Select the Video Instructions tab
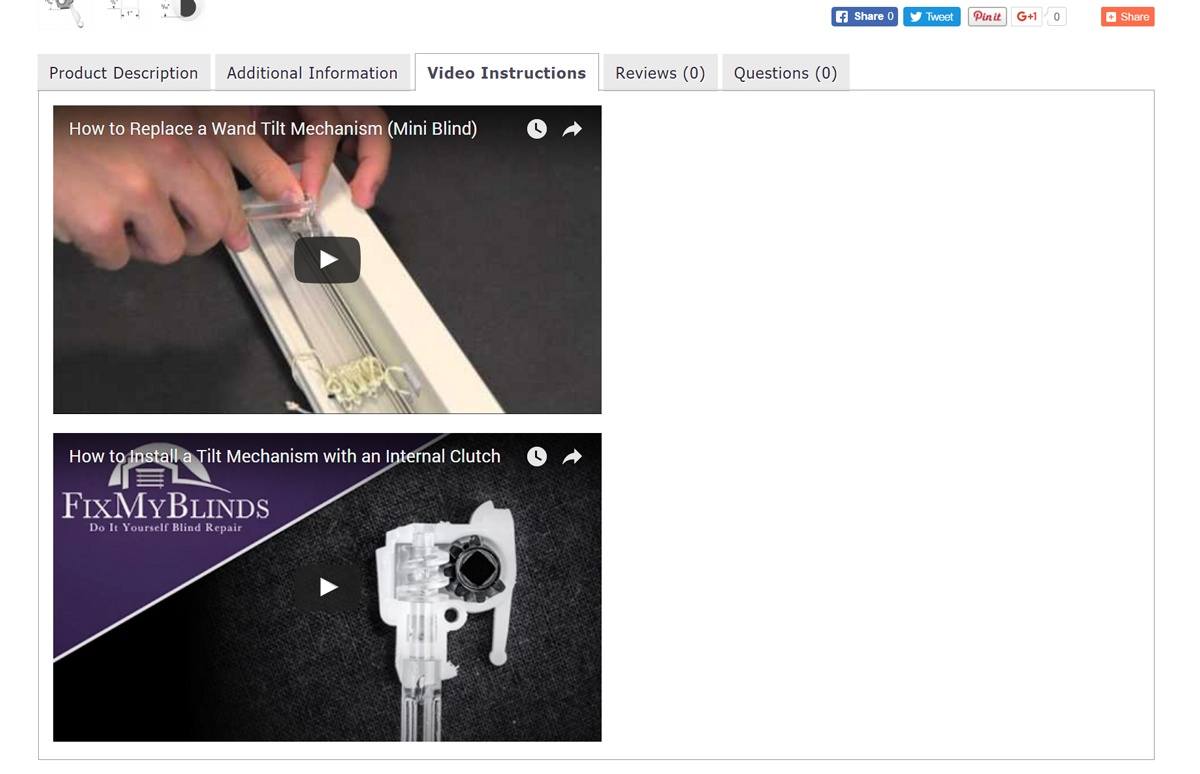Image resolution: width=1200 pixels, height=774 pixels. pyautogui.click(x=507, y=73)
